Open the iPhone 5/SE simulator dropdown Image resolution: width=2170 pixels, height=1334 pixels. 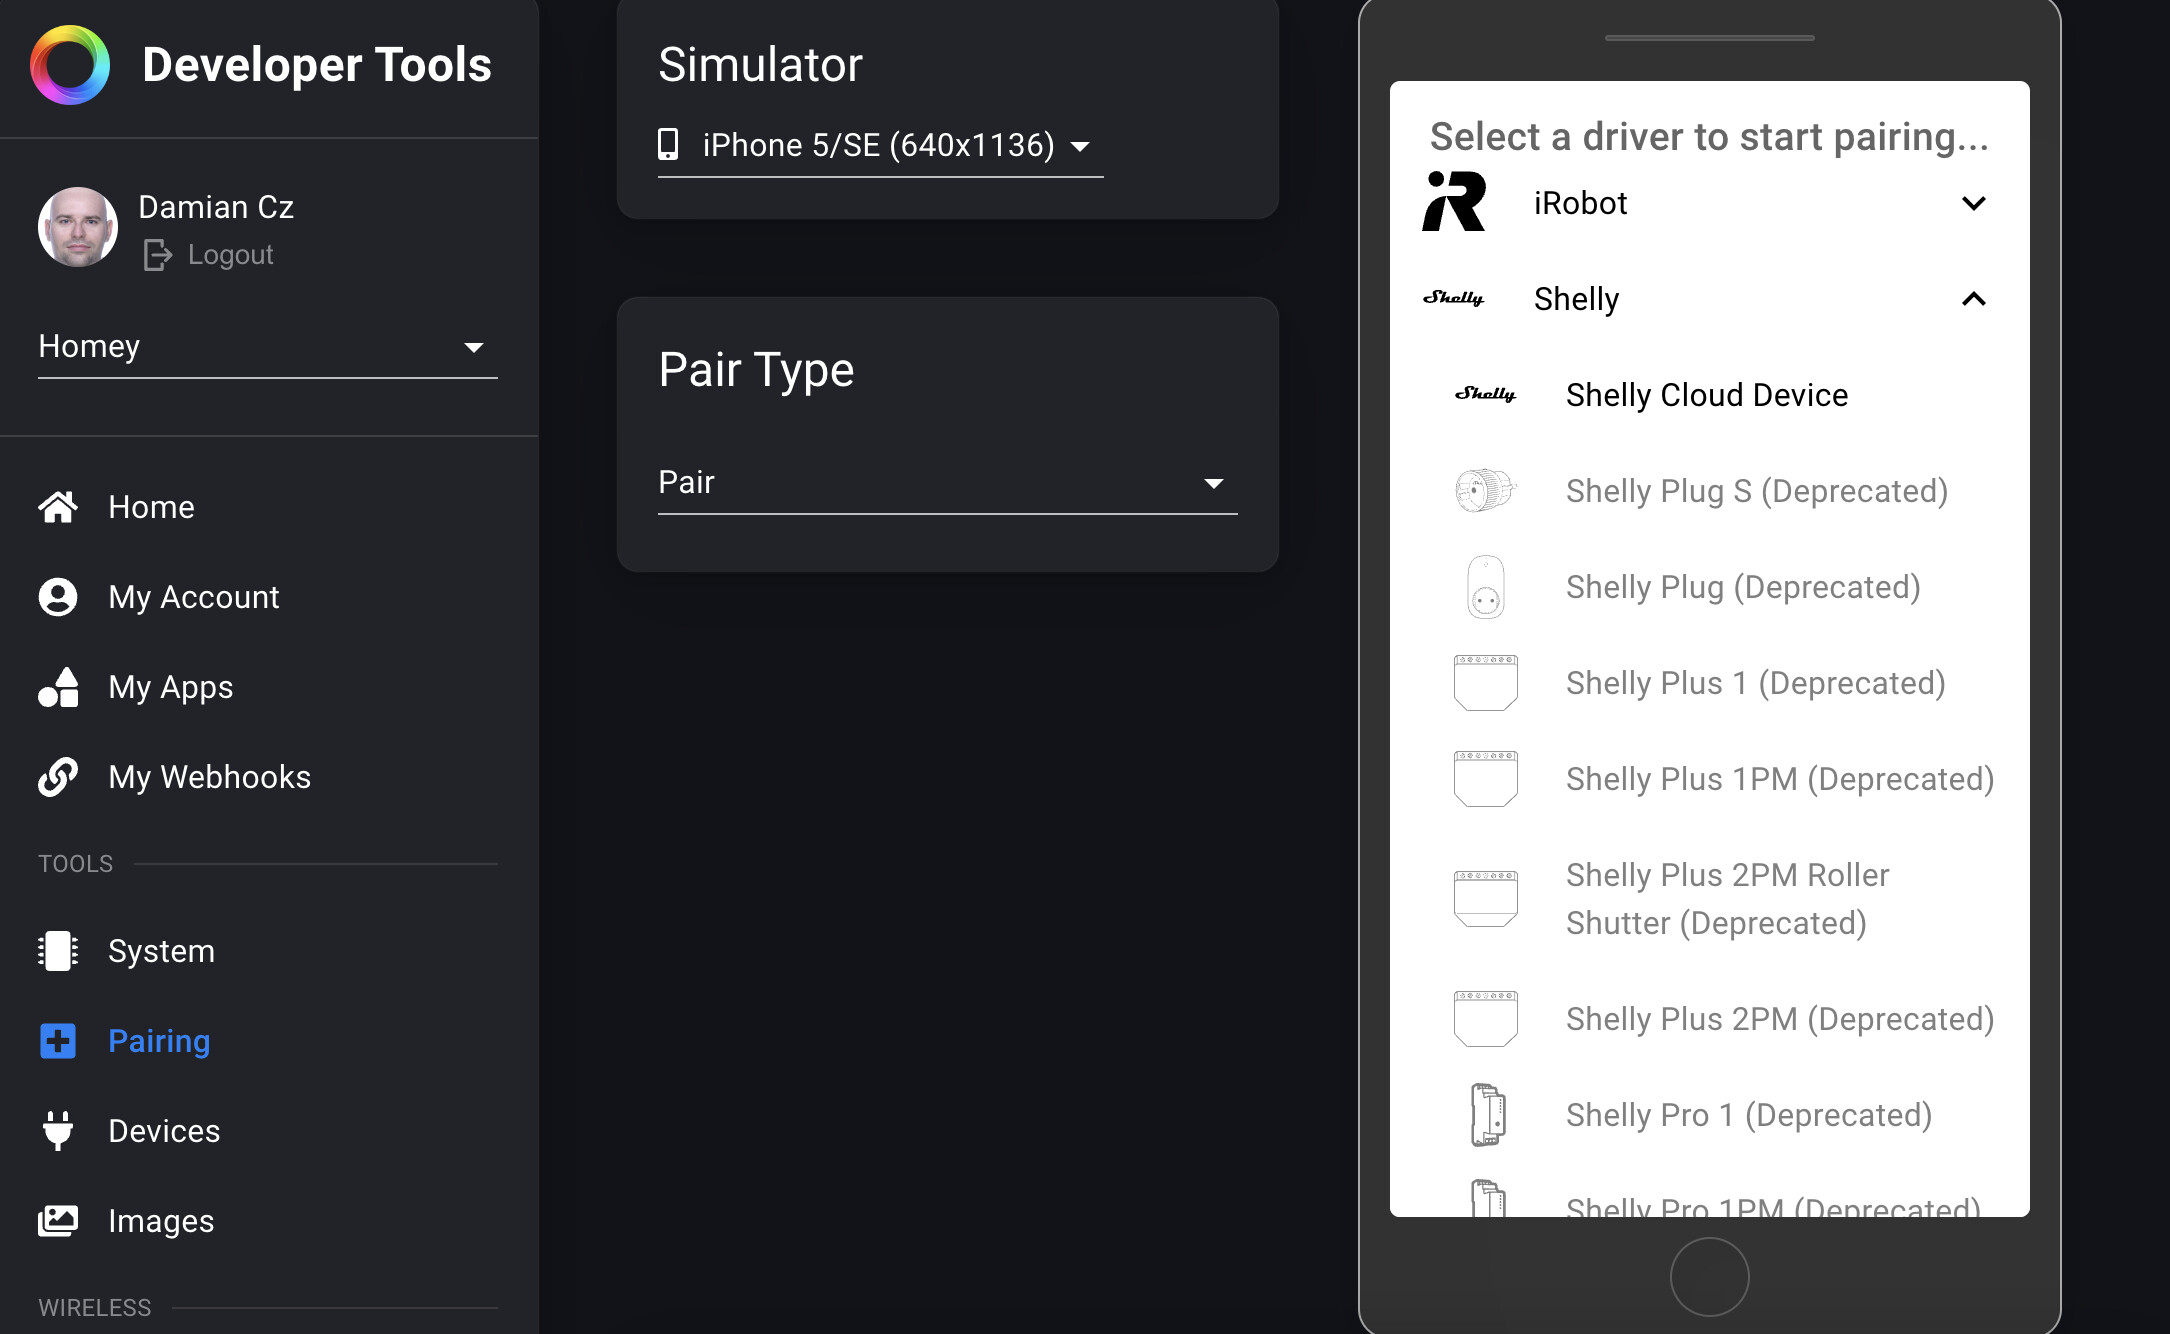pyautogui.click(x=879, y=146)
